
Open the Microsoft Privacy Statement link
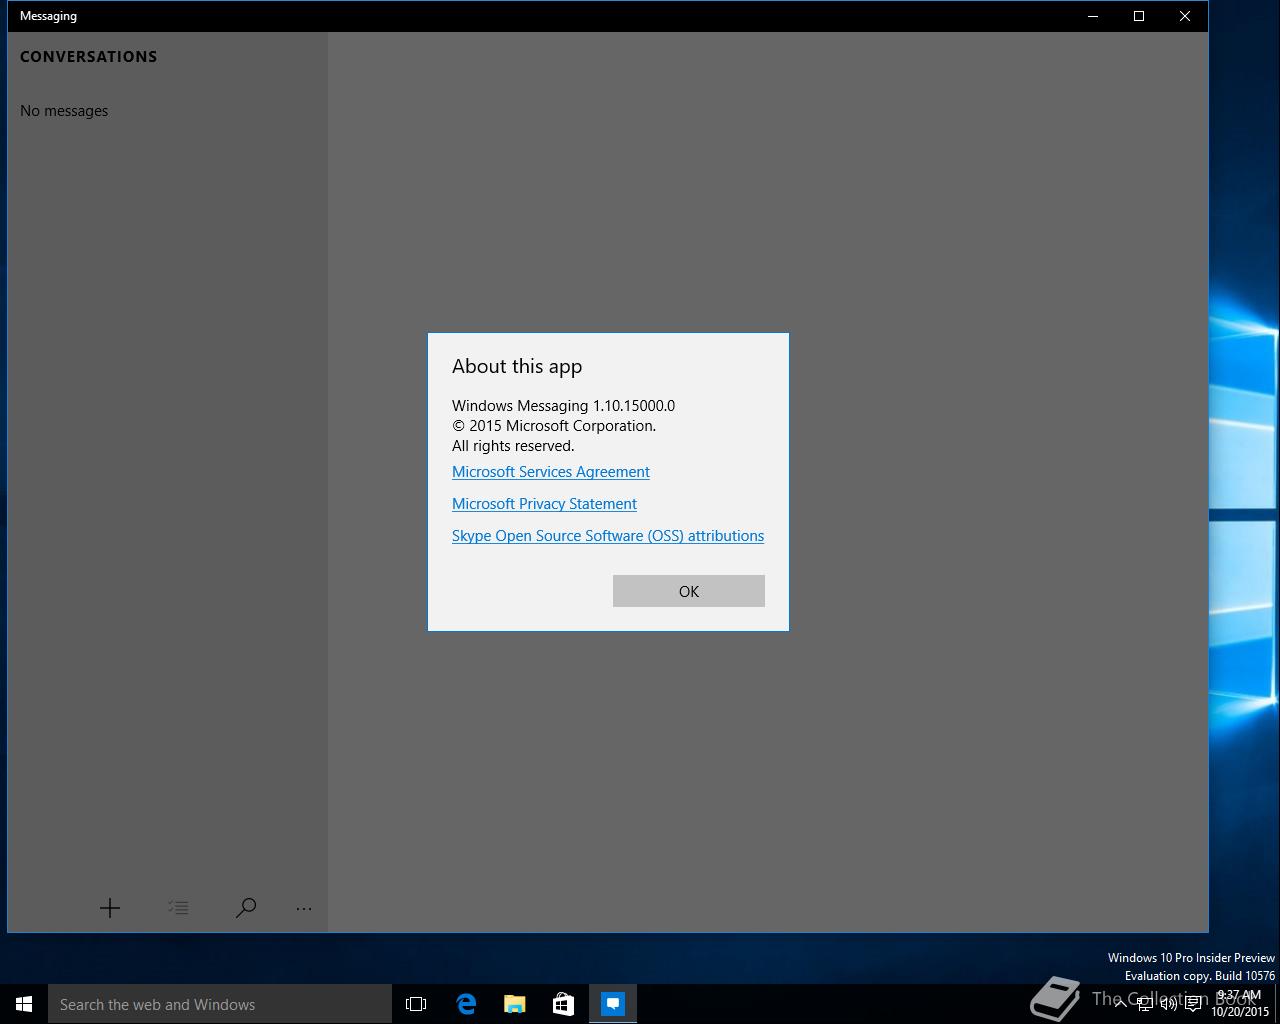544,504
